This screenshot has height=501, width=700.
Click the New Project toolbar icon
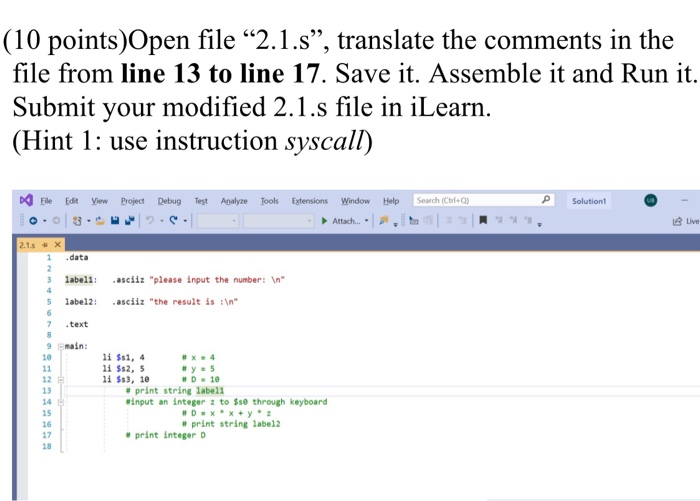coord(77,221)
